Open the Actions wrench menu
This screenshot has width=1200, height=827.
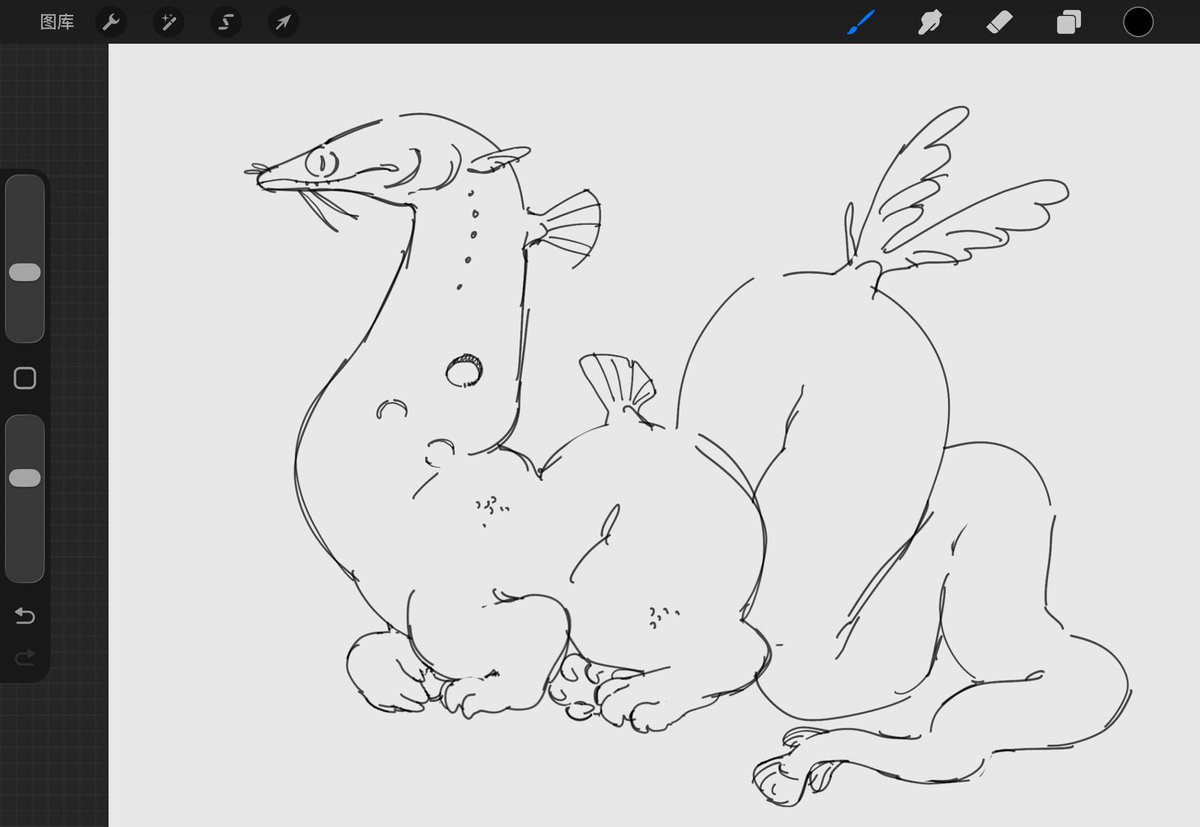point(111,22)
